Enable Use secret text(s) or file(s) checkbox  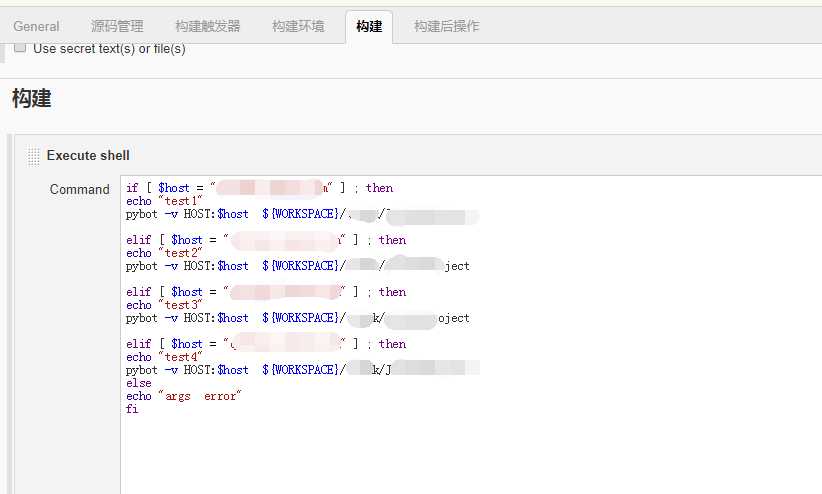(x=20, y=48)
